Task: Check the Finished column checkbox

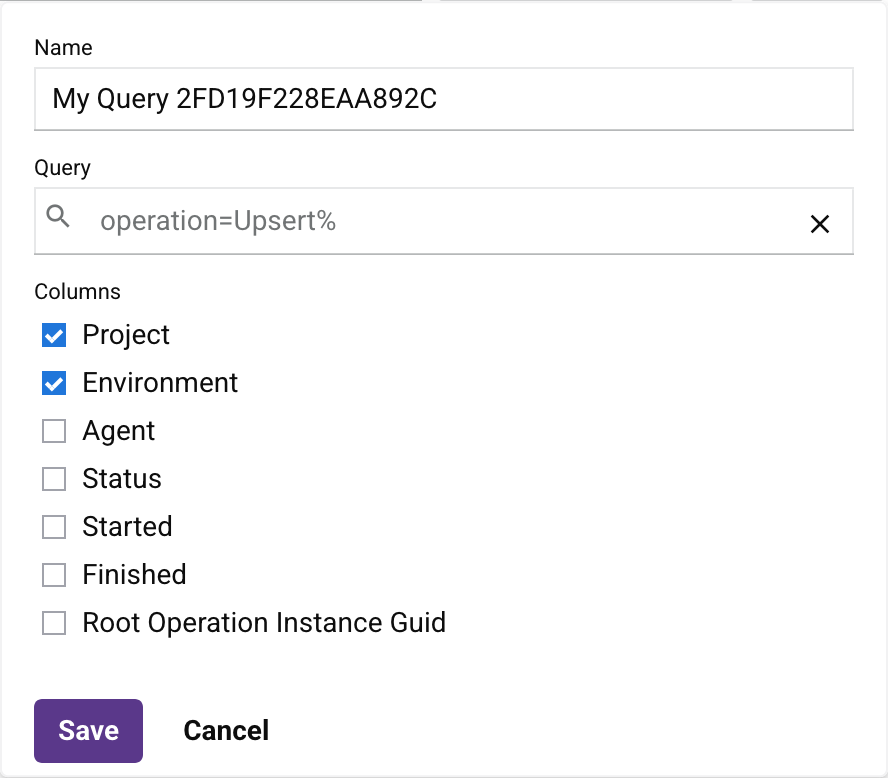Action: pyautogui.click(x=53, y=575)
